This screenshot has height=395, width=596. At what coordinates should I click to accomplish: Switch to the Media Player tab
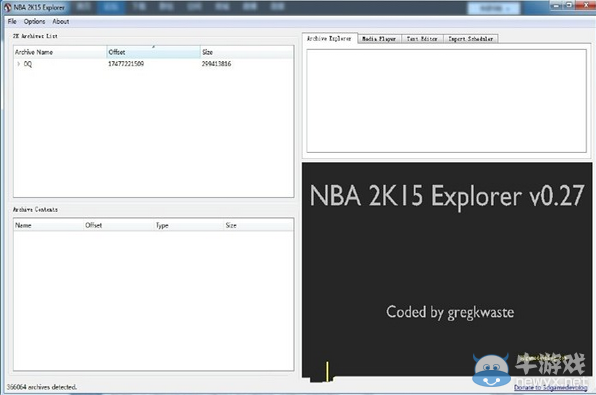coord(379,39)
